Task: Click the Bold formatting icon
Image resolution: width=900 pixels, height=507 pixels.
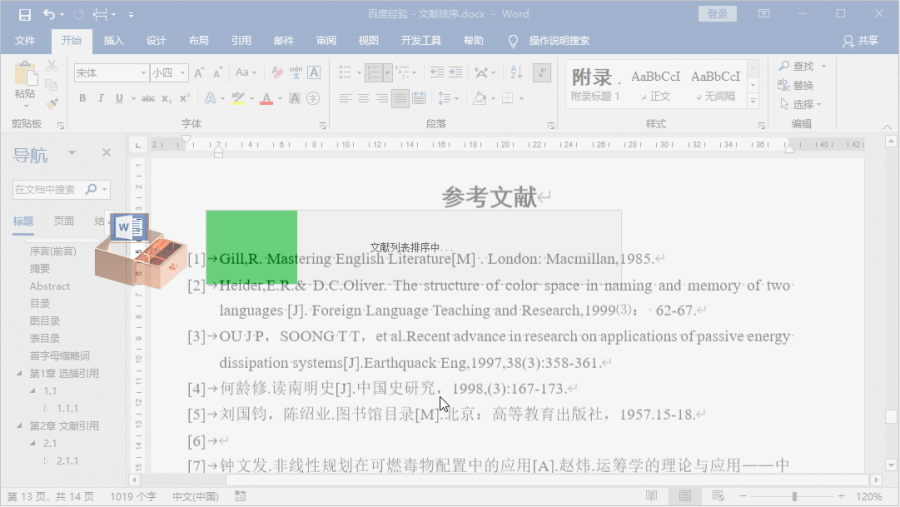Action: click(x=82, y=98)
